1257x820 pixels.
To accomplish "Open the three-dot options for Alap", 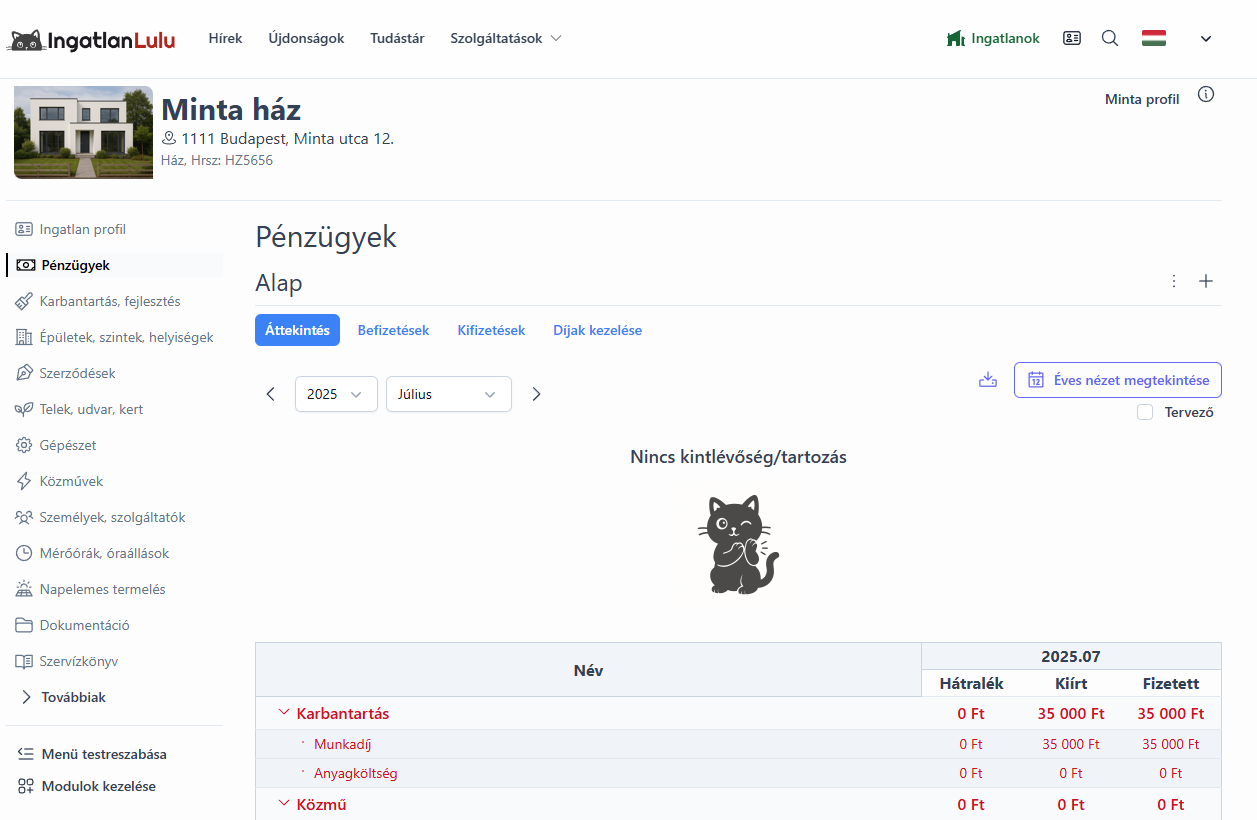I will coord(1174,281).
